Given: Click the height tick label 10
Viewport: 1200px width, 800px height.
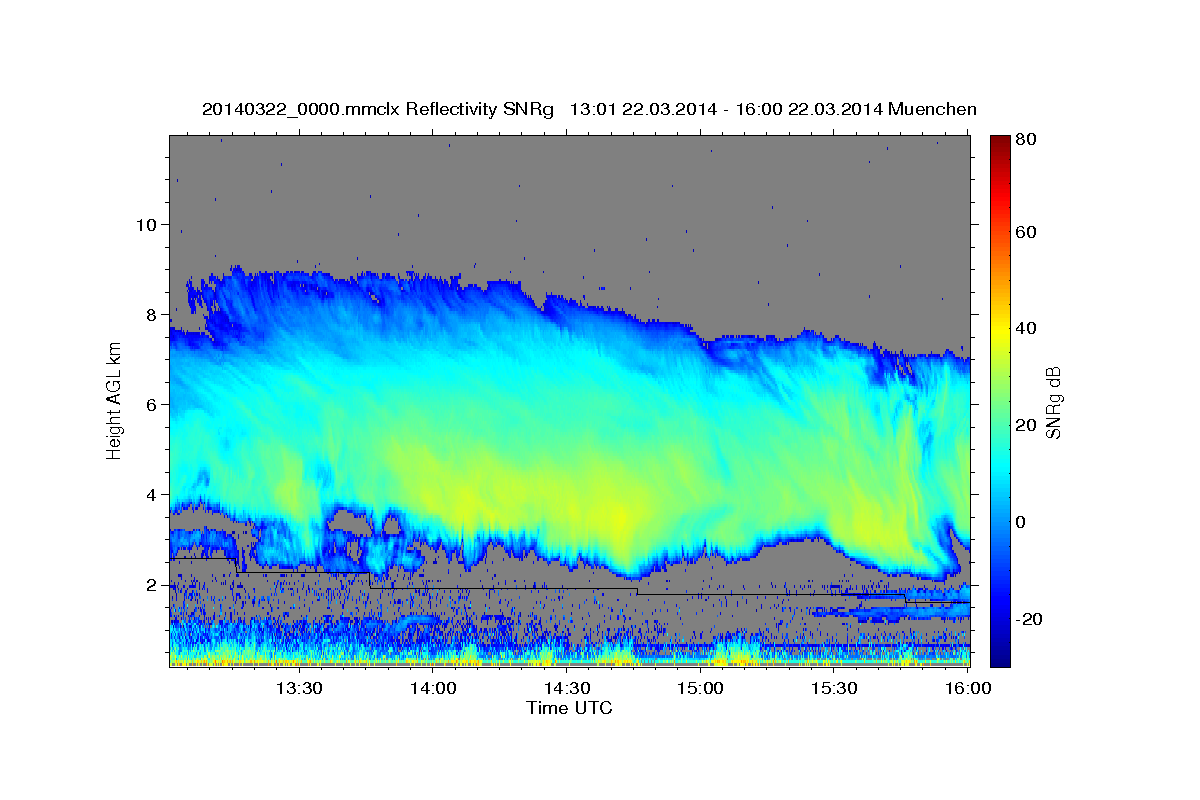Looking at the screenshot, I should pyautogui.click(x=147, y=224).
